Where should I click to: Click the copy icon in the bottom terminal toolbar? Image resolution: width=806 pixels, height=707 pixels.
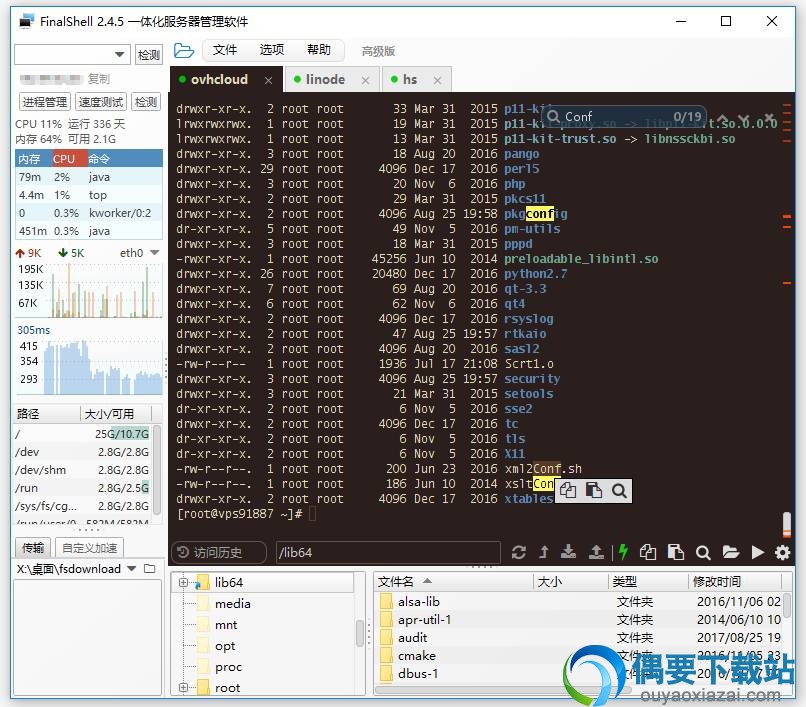[x=648, y=552]
